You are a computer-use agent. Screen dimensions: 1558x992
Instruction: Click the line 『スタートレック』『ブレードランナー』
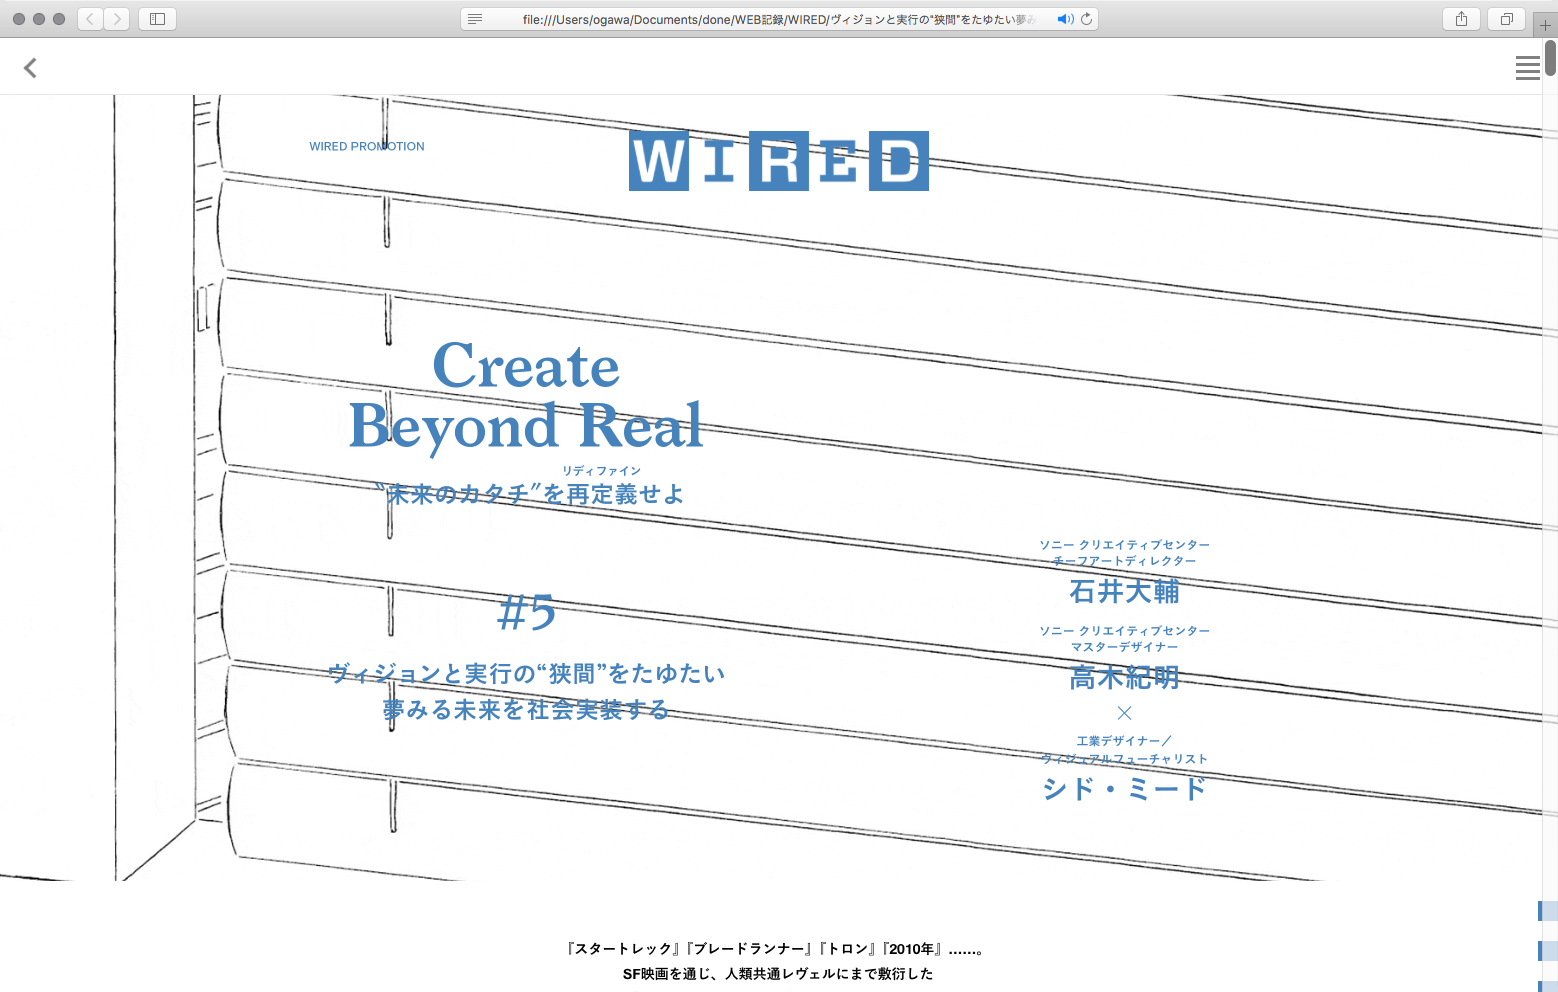coord(778,949)
